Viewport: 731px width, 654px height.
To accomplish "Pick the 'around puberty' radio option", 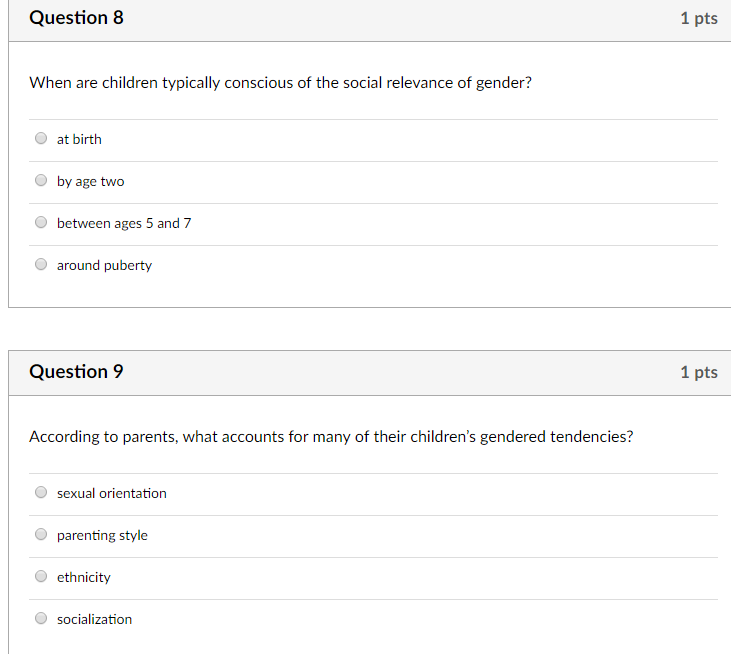I will pos(41,264).
